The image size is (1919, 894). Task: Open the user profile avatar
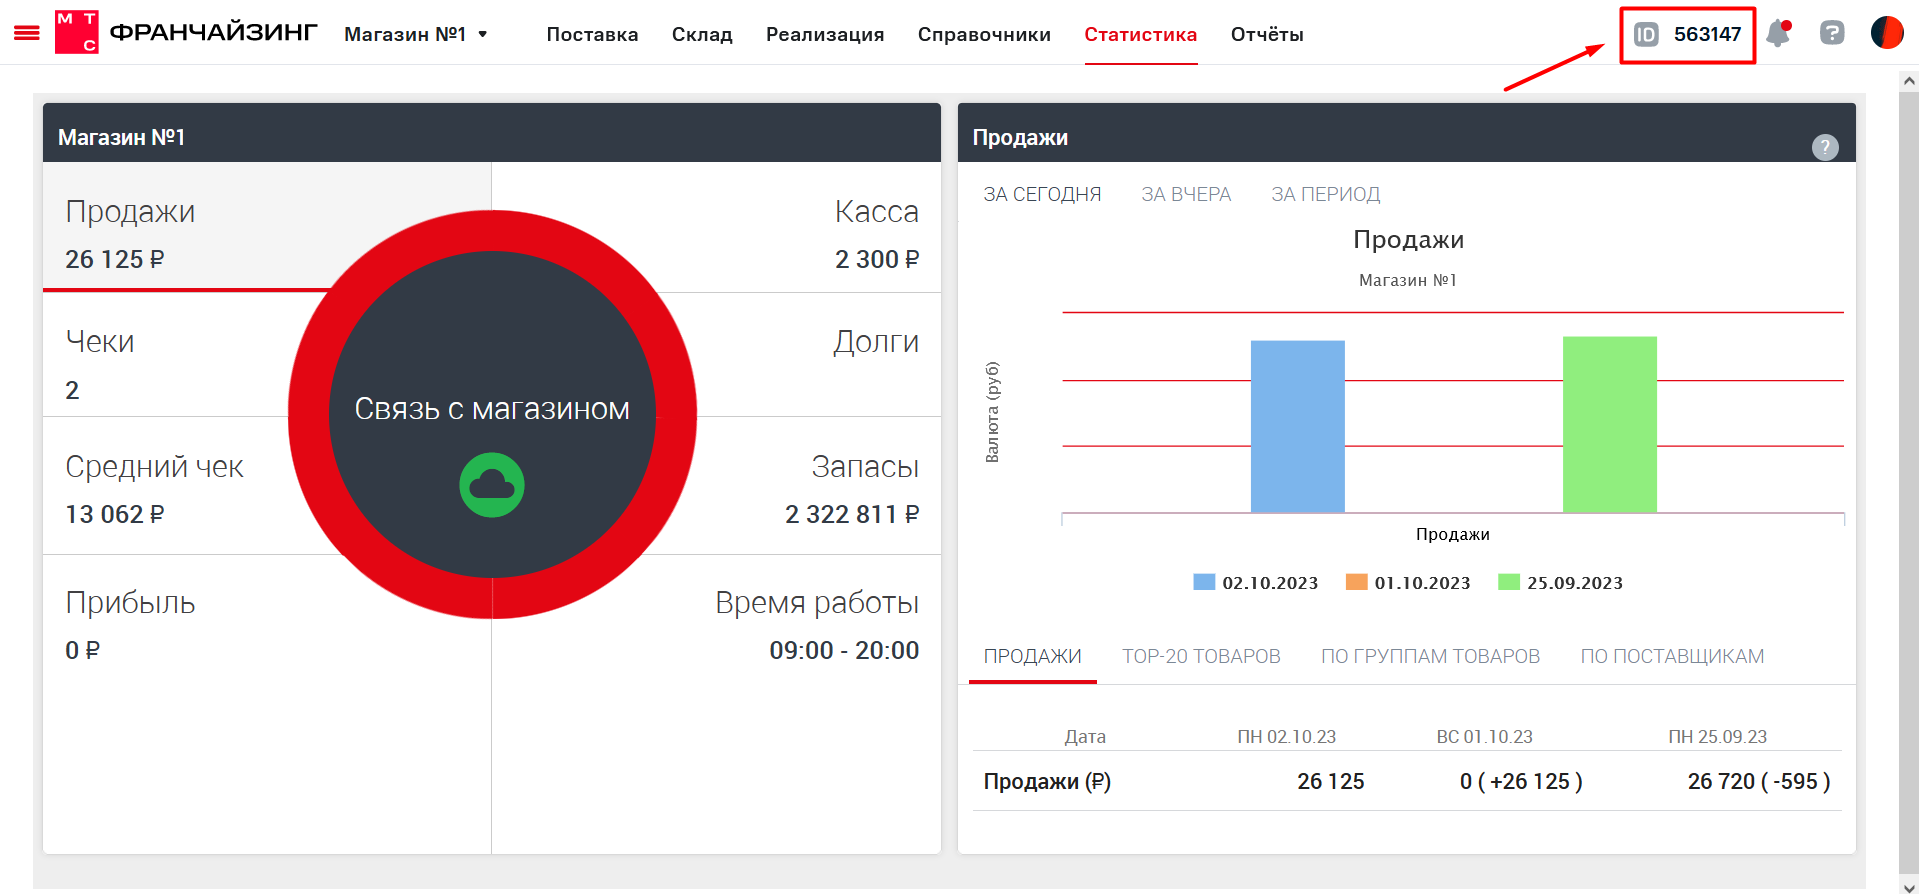(1887, 33)
